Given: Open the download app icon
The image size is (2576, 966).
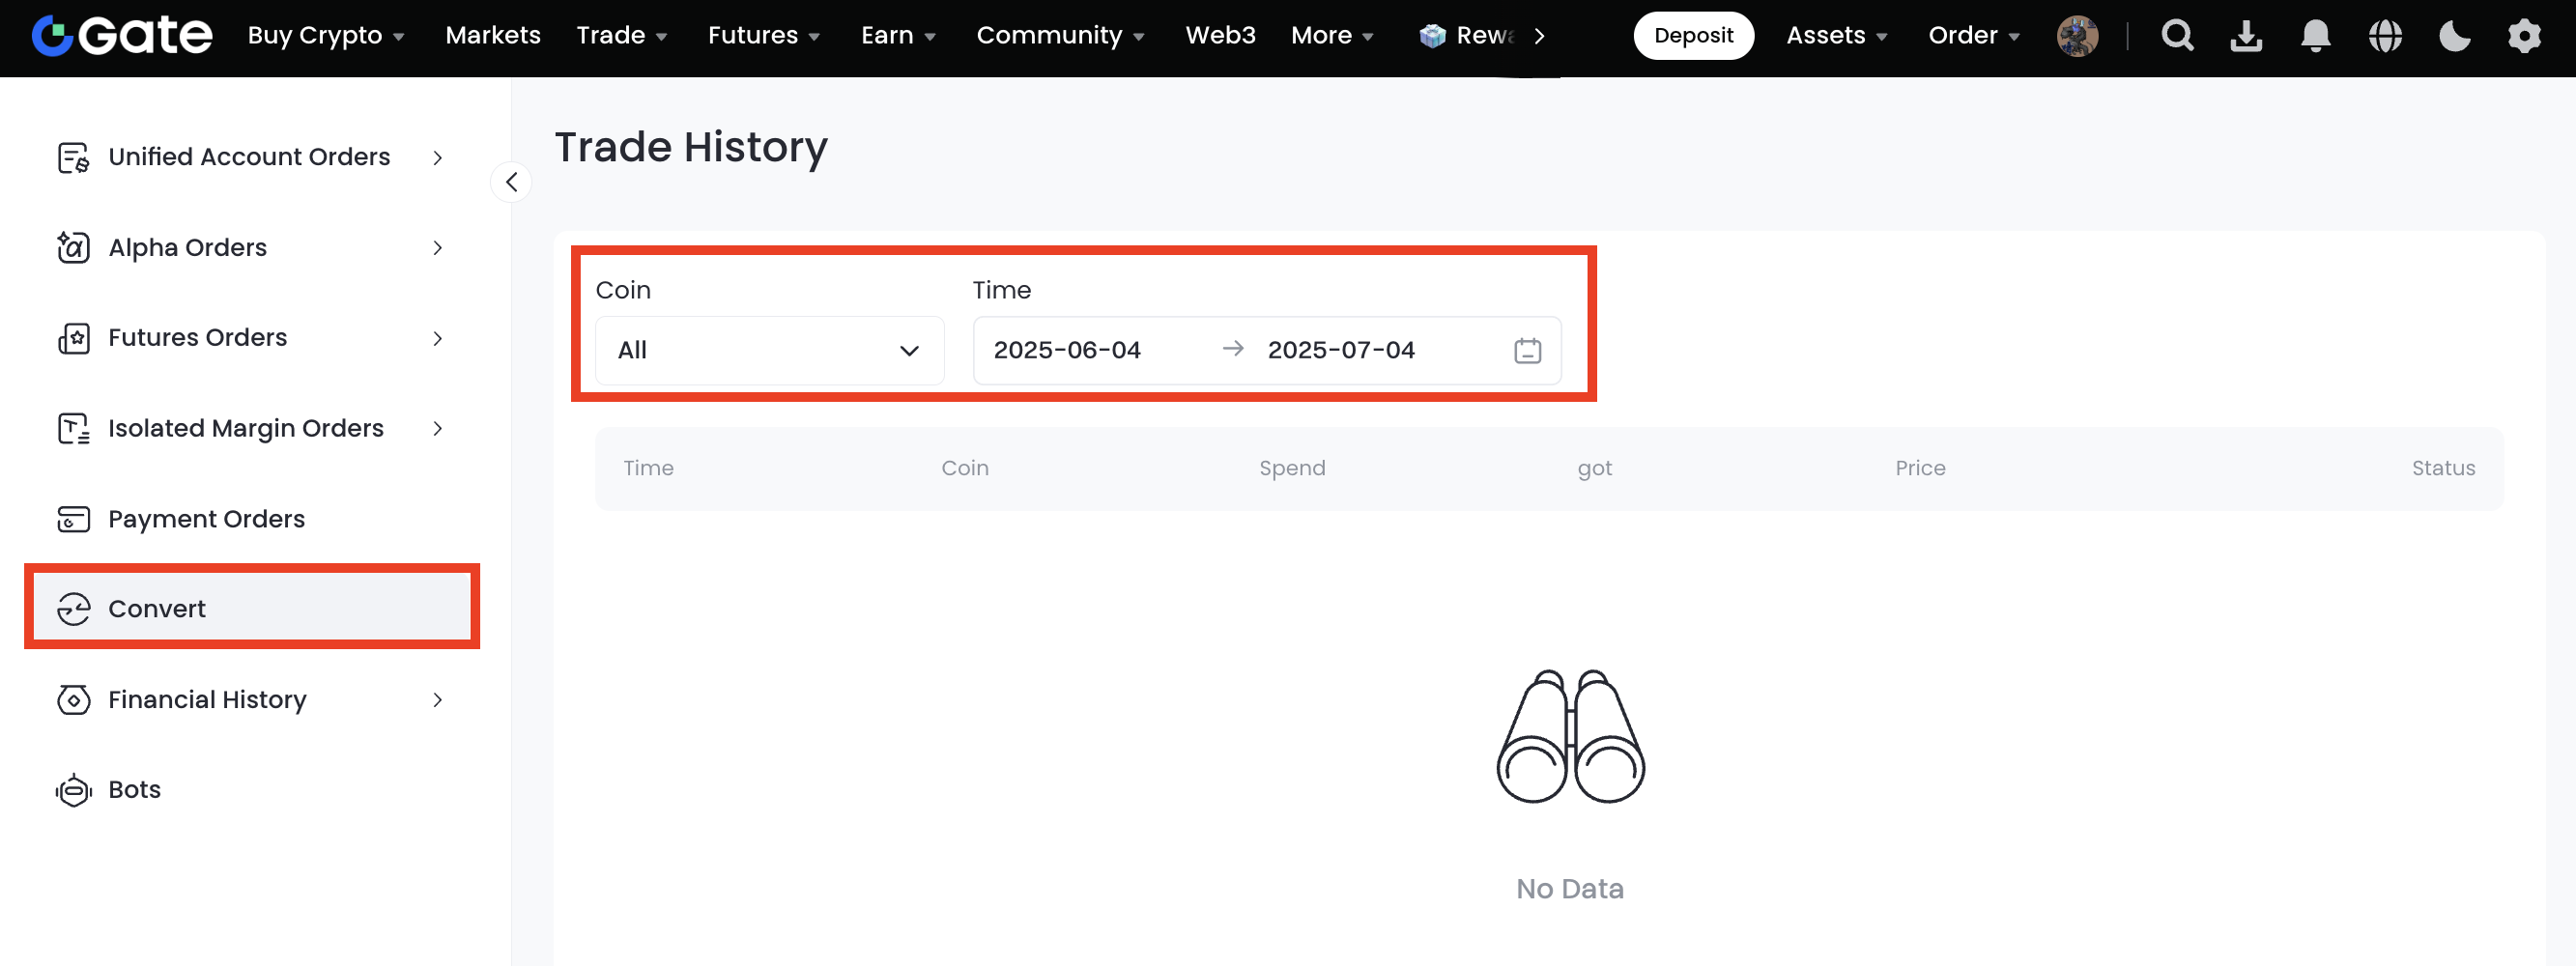Looking at the screenshot, I should [x=2246, y=36].
